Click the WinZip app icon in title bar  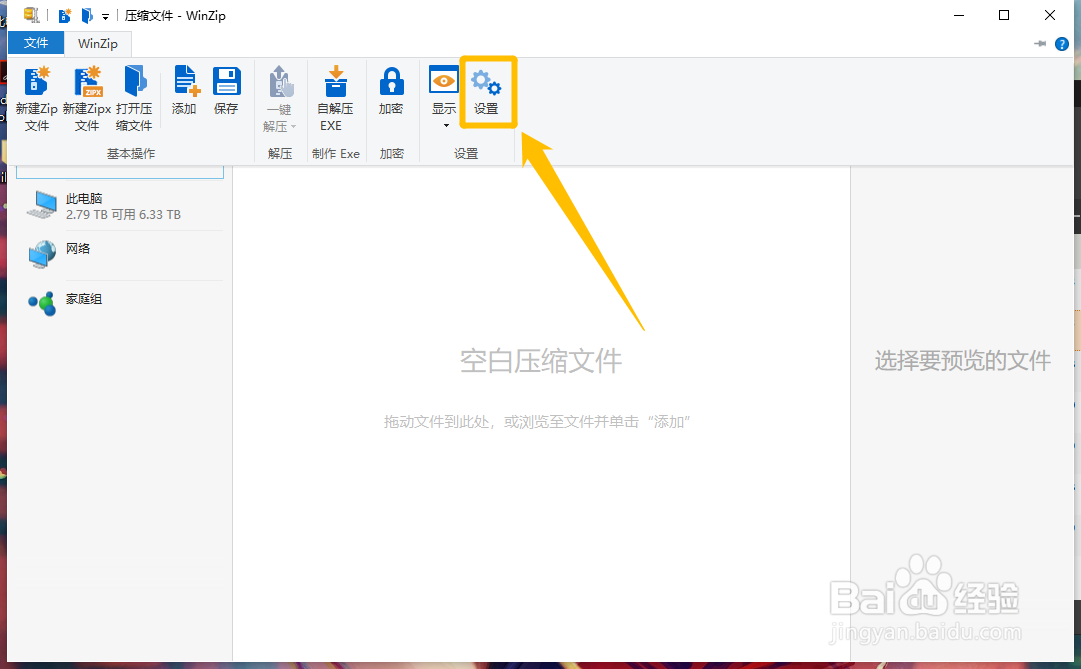(31, 14)
